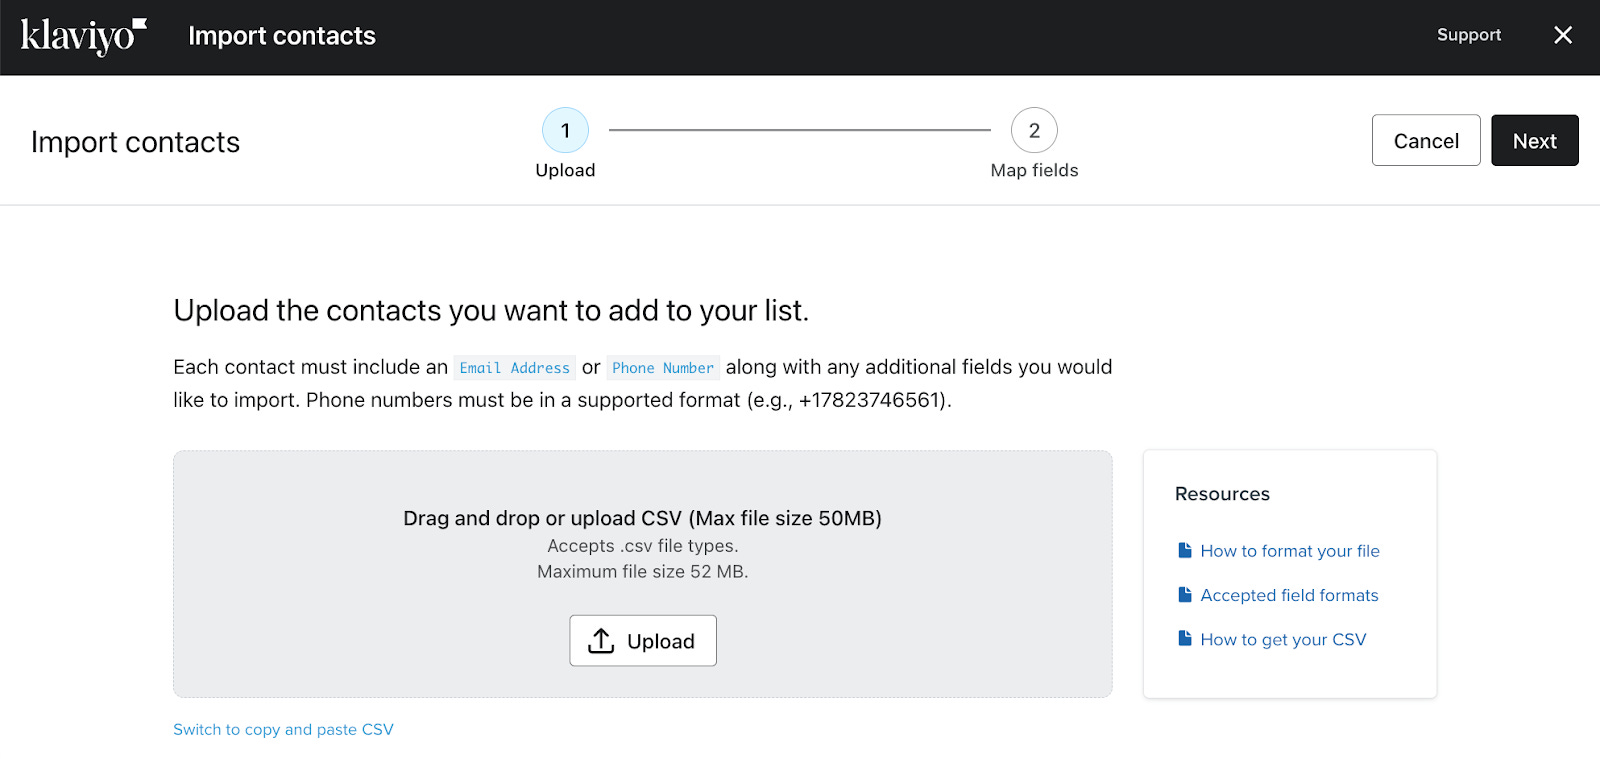Open Accepted field formats resource

1289,595
